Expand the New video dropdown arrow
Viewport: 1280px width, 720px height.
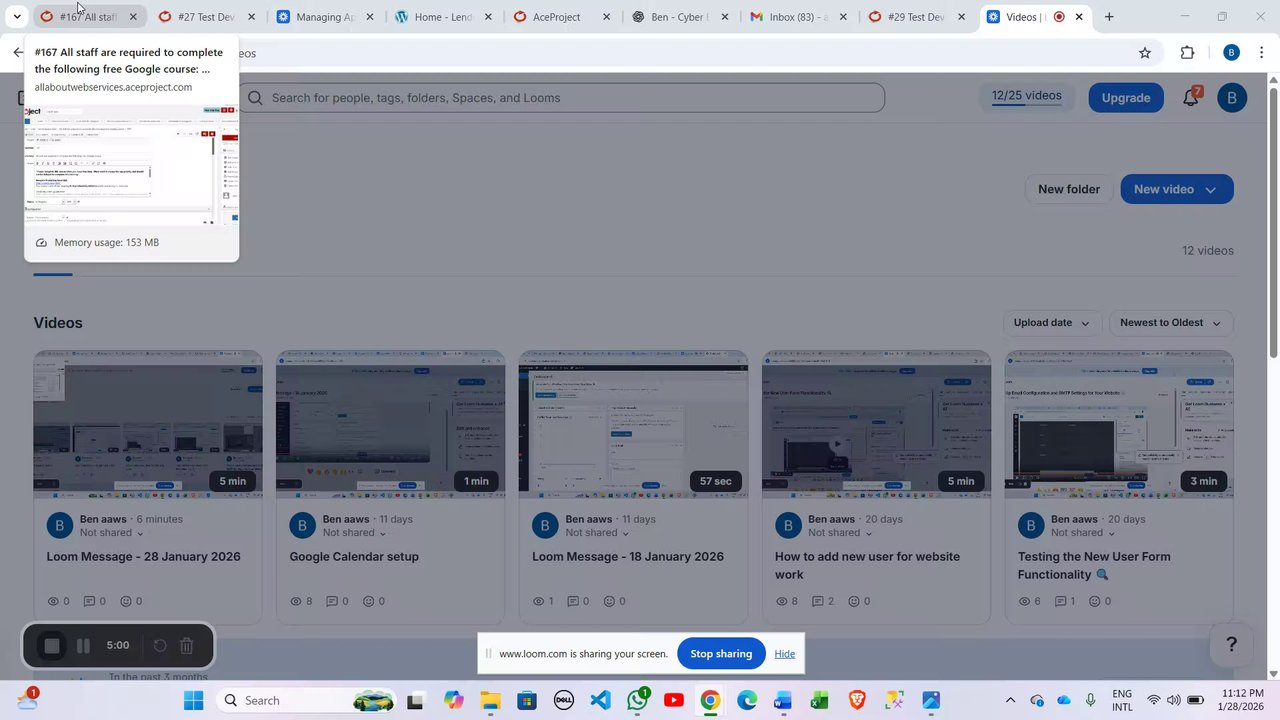[x=1211, y=189]
